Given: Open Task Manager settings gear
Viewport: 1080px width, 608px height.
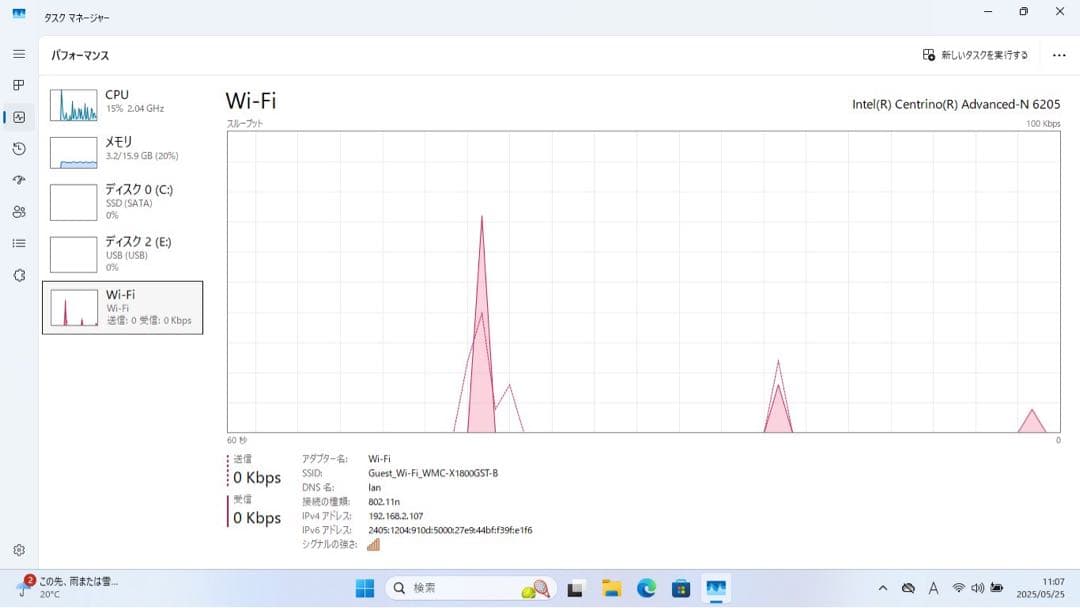Looking at the screenshot, I should [19, 550].
